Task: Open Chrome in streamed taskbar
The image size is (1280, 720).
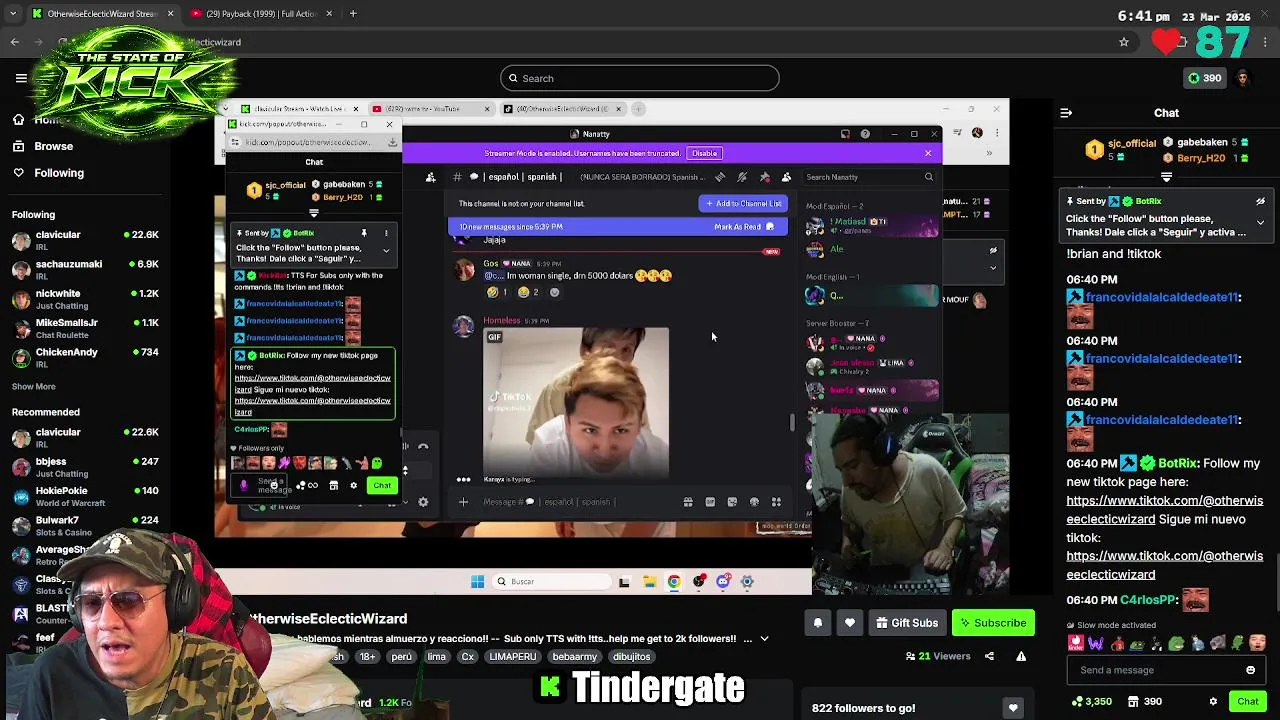Action: pyautogui.click(x=674, y=581)
